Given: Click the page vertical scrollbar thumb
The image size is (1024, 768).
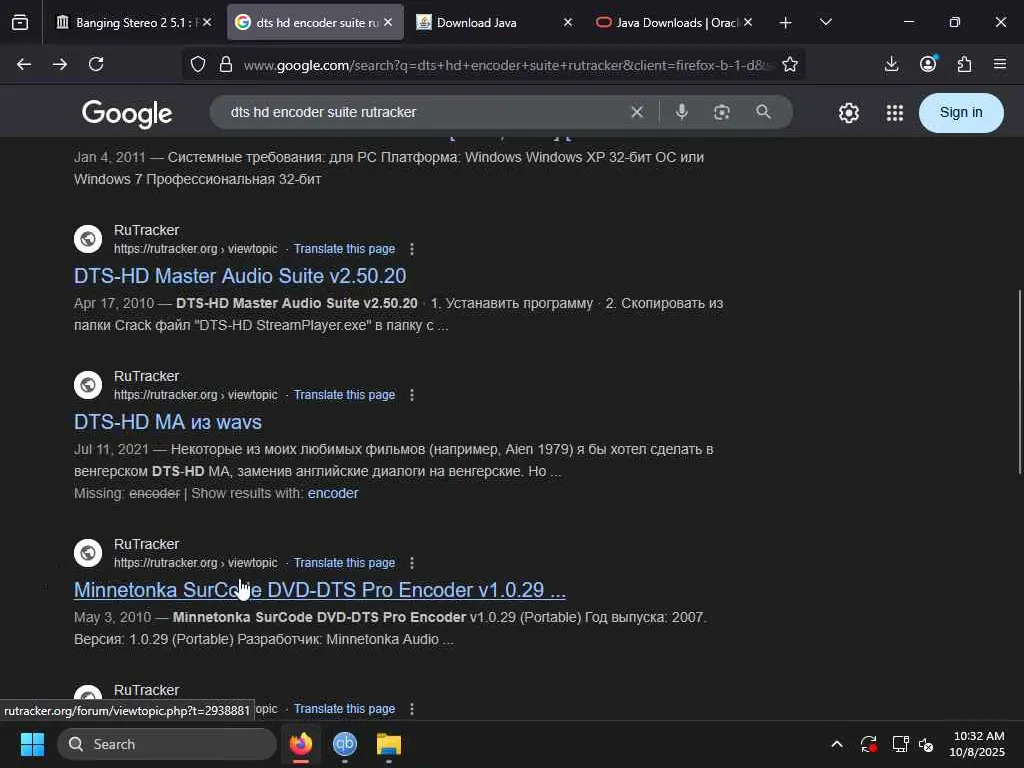Looking at the screenshot, I should (x=1019, y=382).
